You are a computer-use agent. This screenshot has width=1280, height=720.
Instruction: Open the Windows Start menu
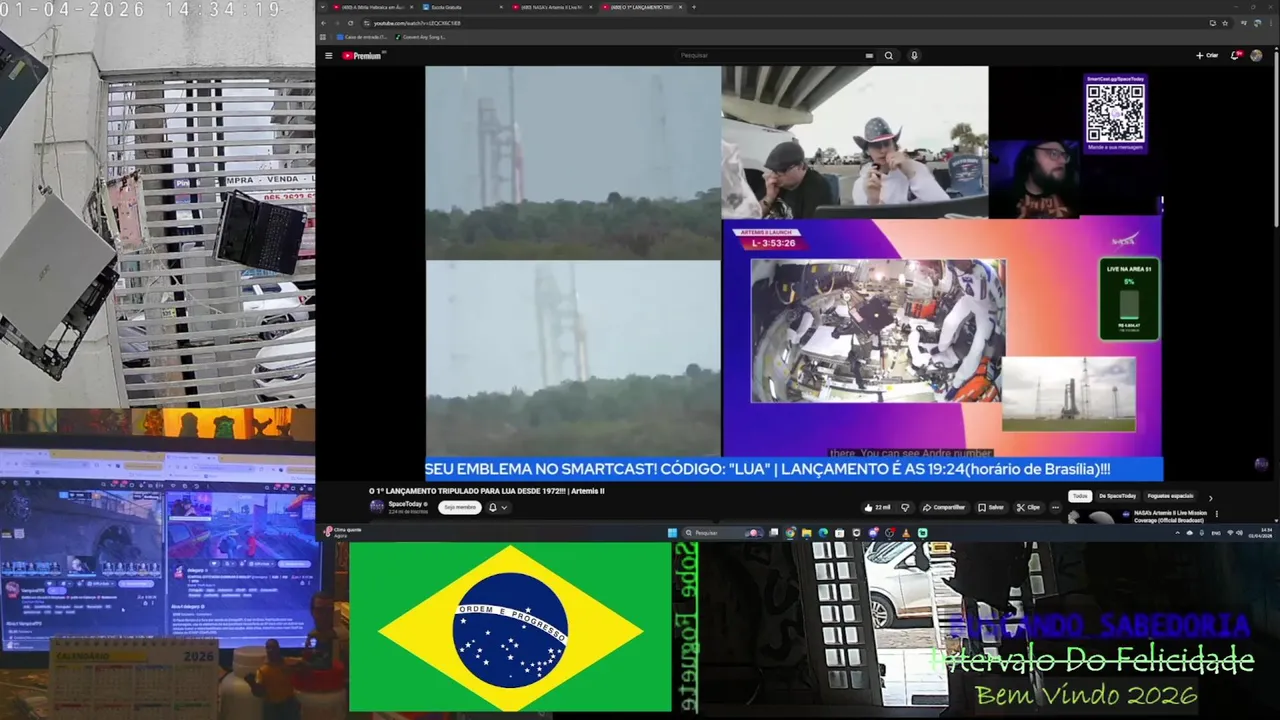click(672, 533)
